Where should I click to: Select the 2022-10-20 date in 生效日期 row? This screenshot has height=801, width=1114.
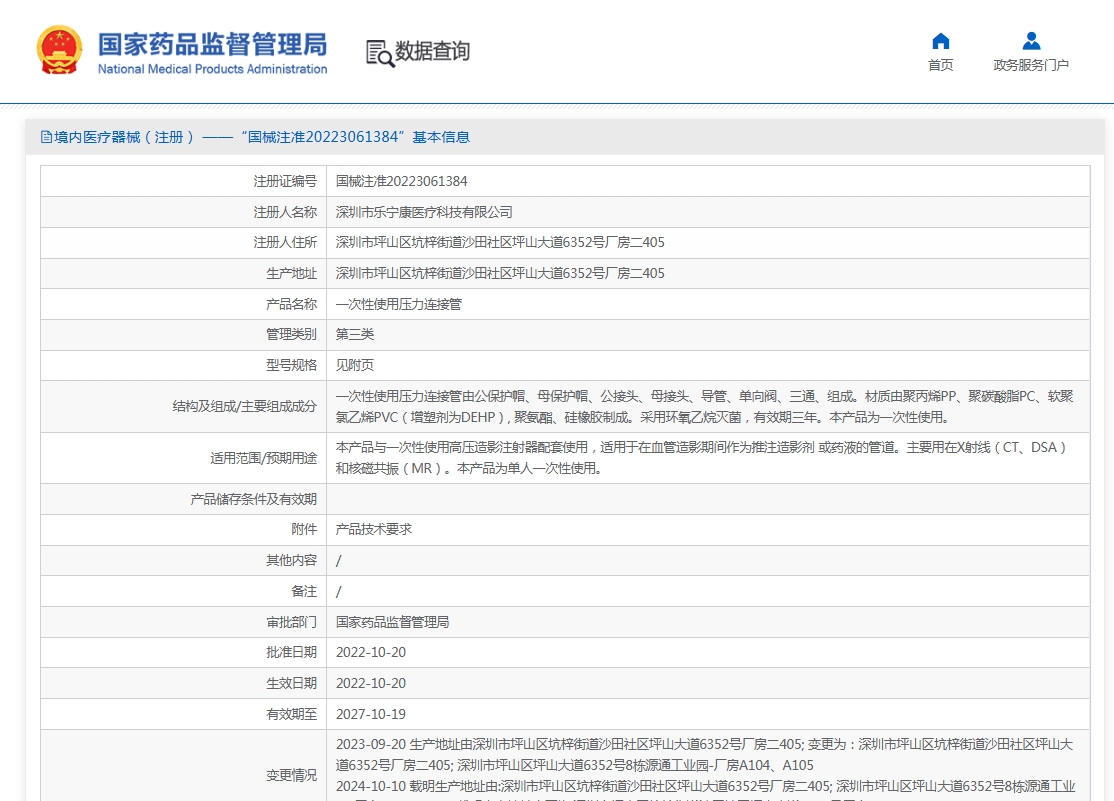pyautogui.click(x=371, y=684)
